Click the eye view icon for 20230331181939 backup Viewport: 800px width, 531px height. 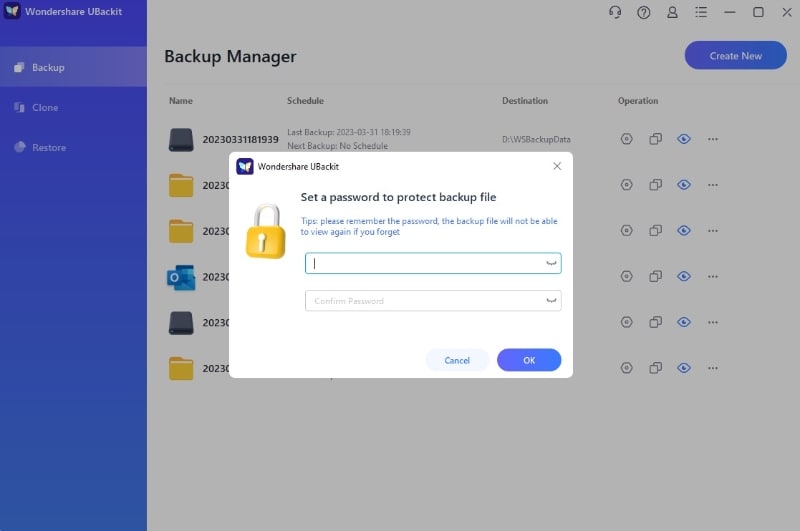[684, 139]
